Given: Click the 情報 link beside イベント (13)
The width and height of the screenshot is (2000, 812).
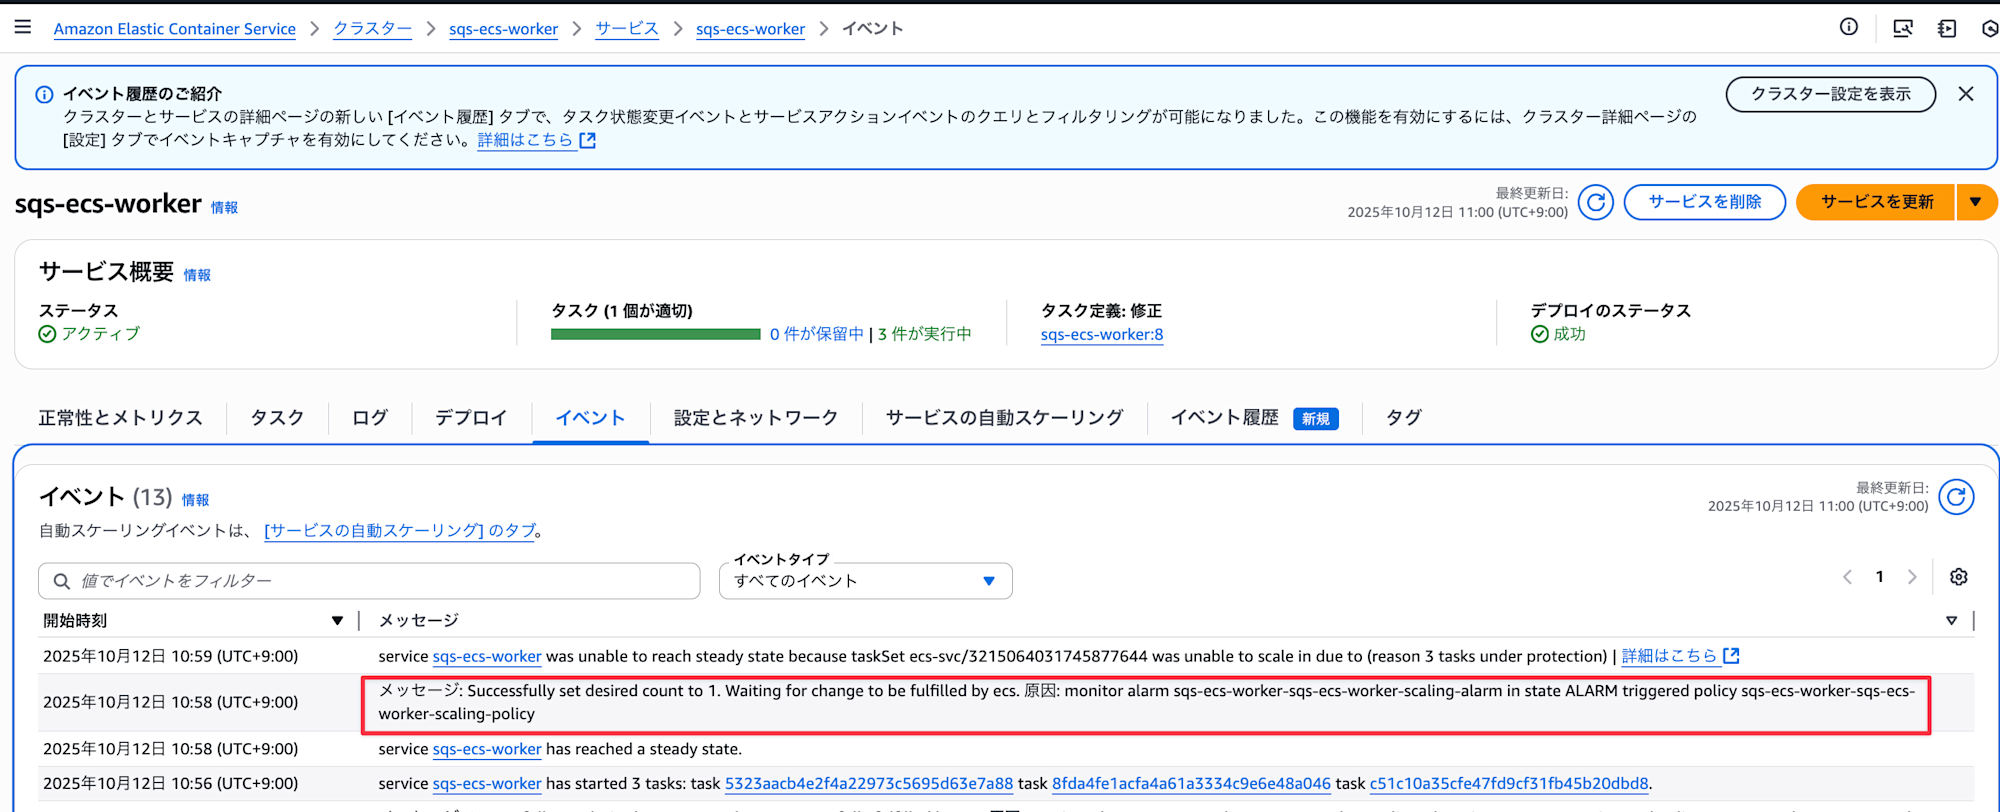Looking at the screenshot, I should tap(195, 500).
